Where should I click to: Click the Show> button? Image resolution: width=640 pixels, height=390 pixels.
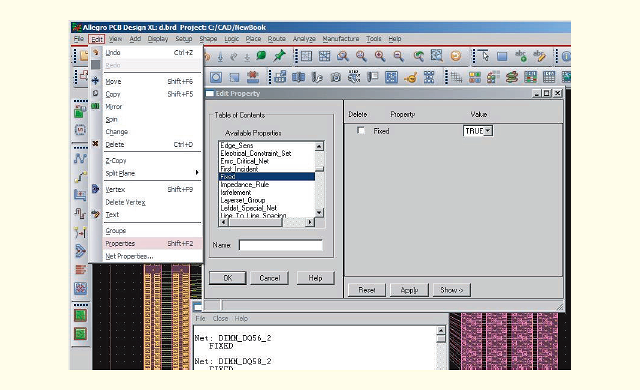(x=451, y=290)
